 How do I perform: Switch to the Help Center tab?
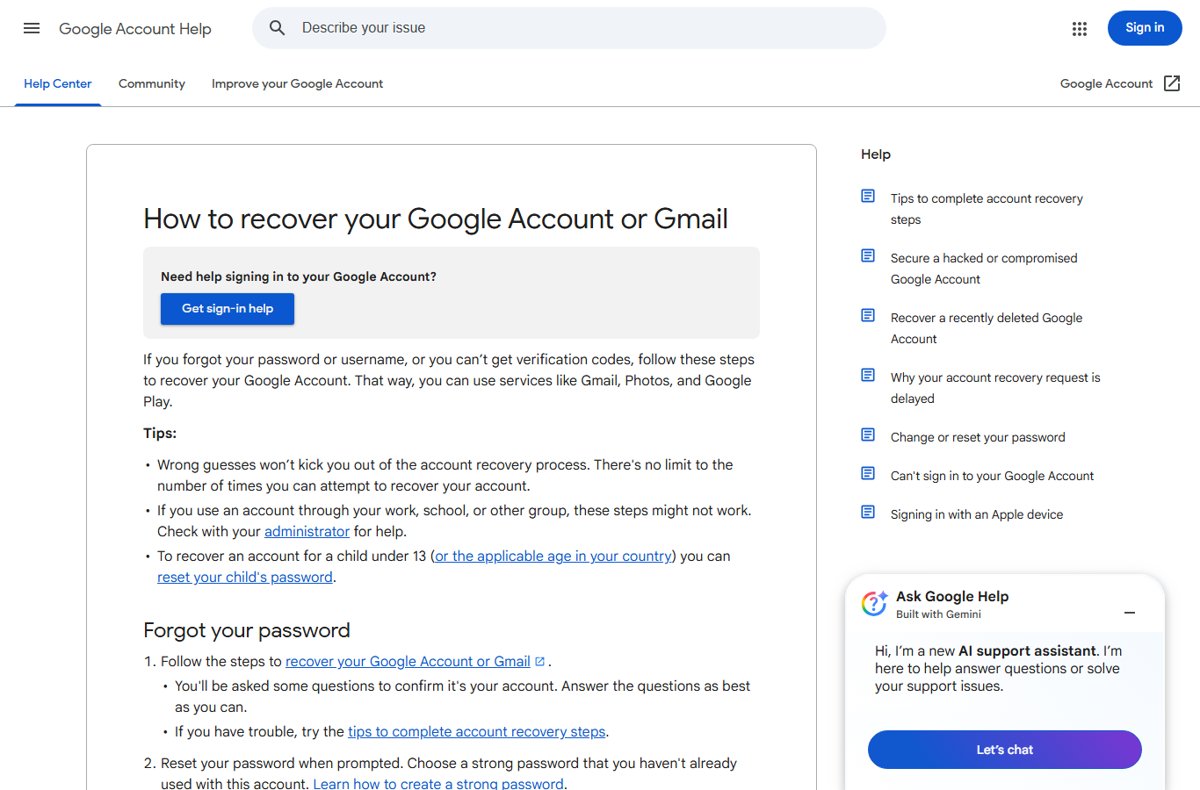click(58, 84)
